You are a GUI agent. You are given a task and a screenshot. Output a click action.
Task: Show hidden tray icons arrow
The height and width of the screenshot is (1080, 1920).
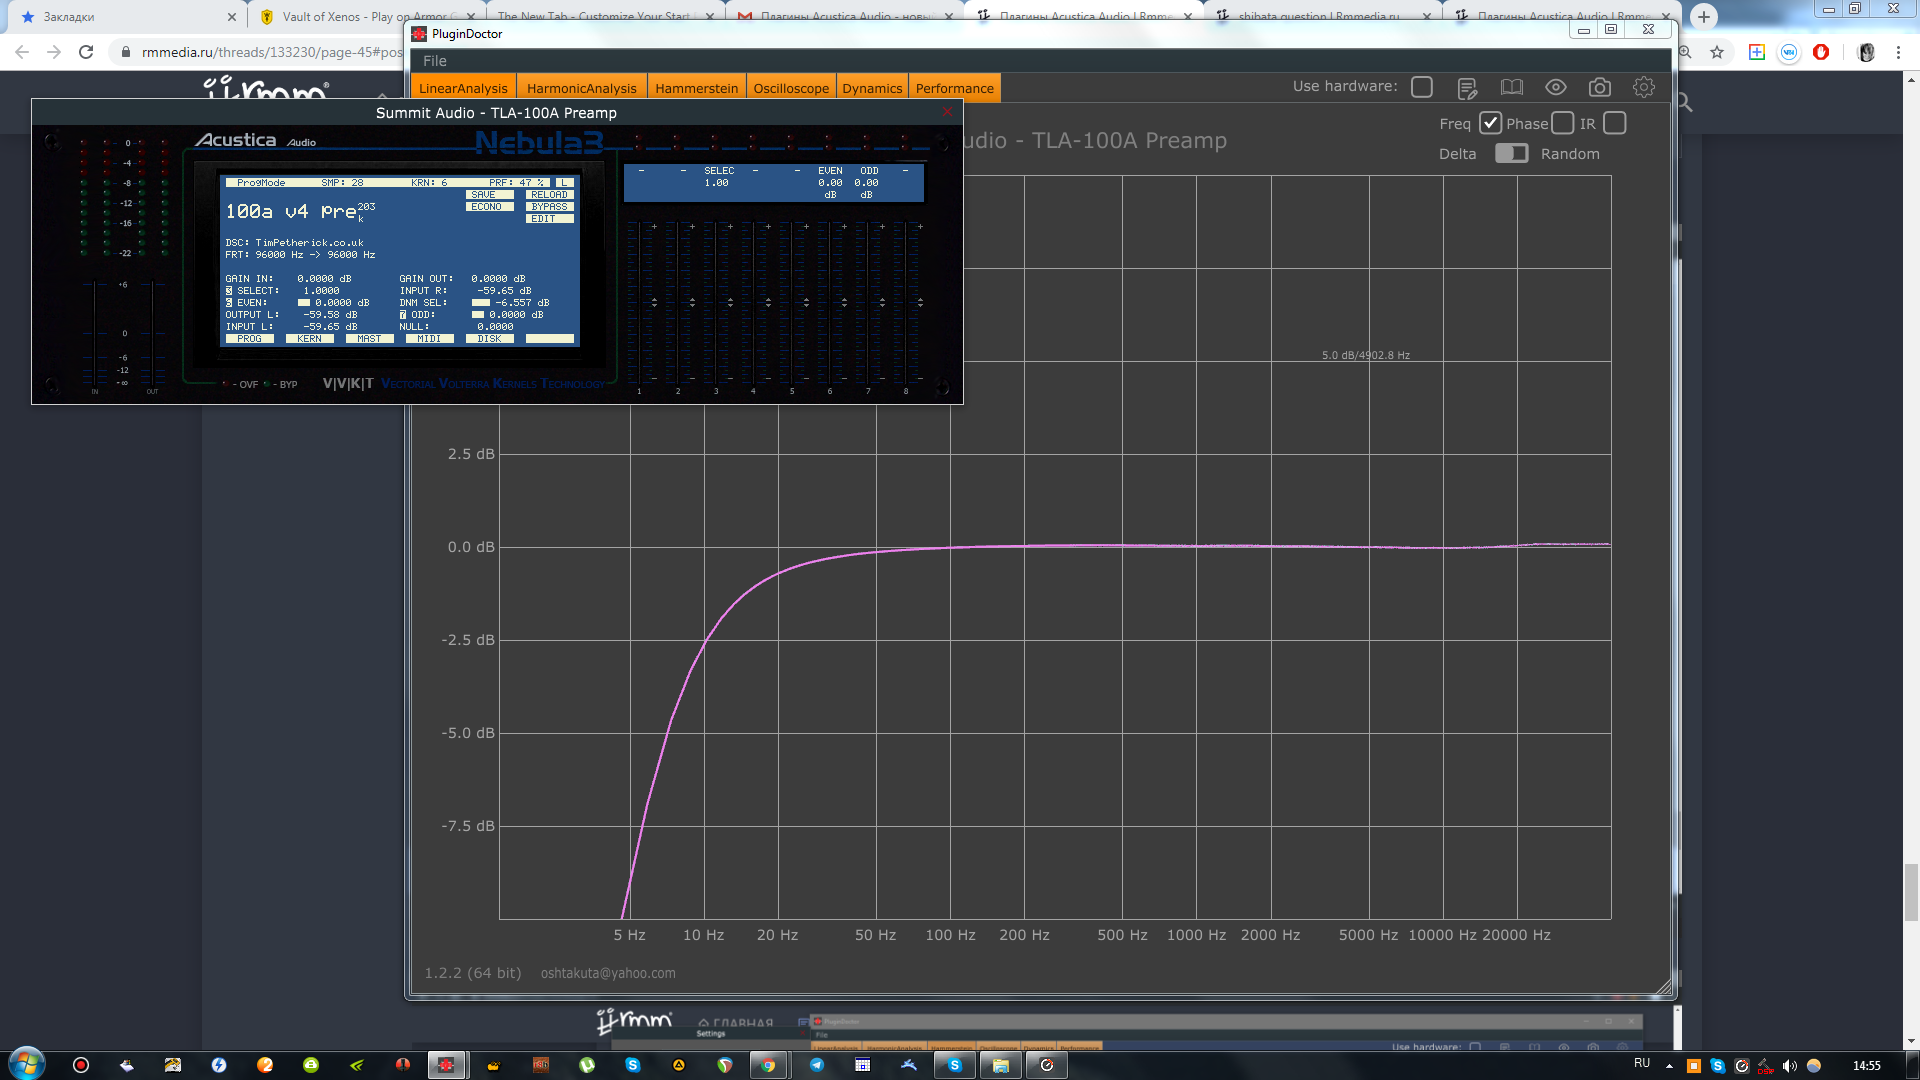(x=1669, y=1066)
